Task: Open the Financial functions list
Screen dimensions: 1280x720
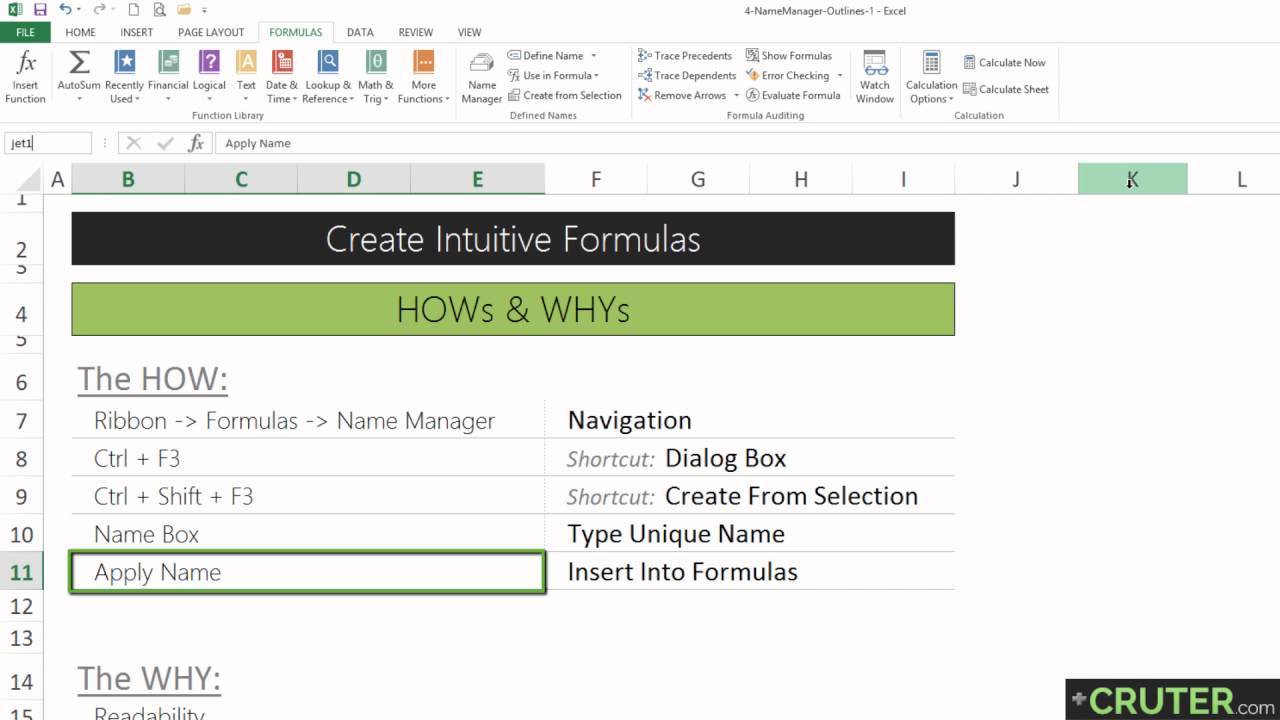Action: pyautogui.click(x=168, y=78)
